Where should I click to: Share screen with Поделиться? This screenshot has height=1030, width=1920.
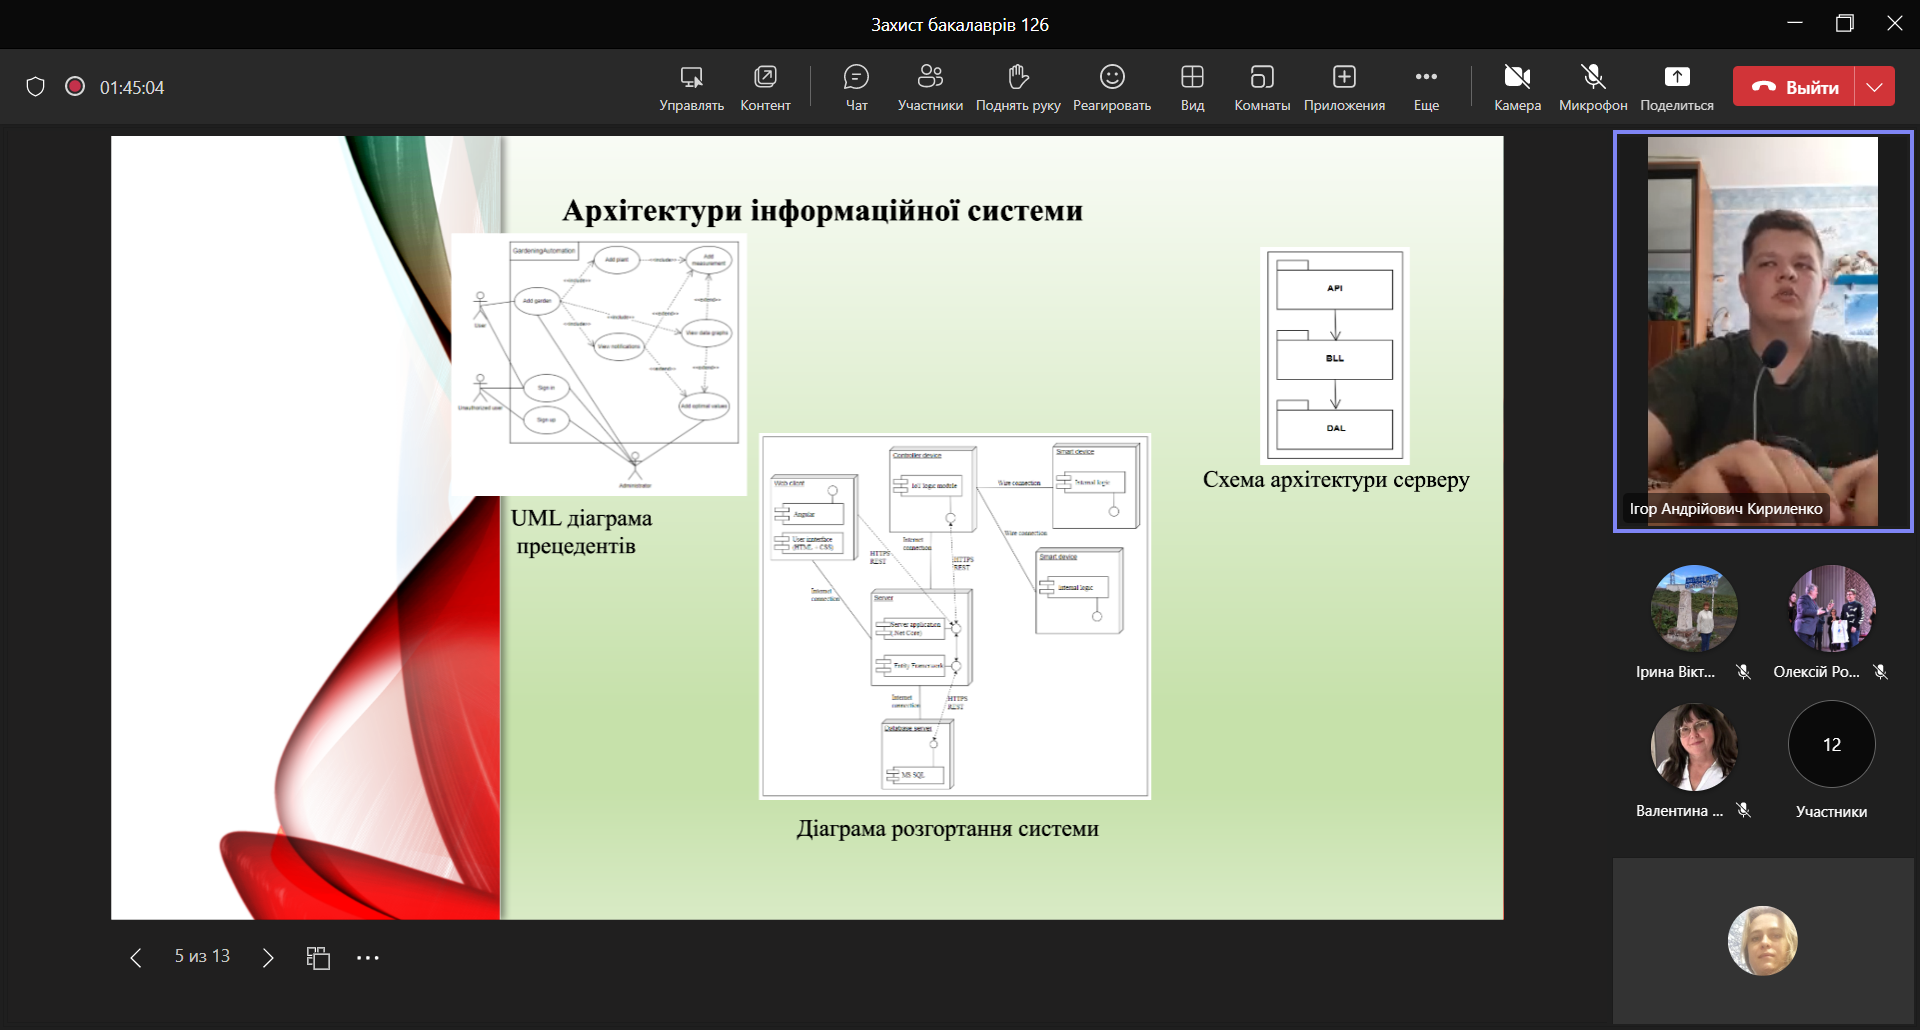coord(1676,87)
